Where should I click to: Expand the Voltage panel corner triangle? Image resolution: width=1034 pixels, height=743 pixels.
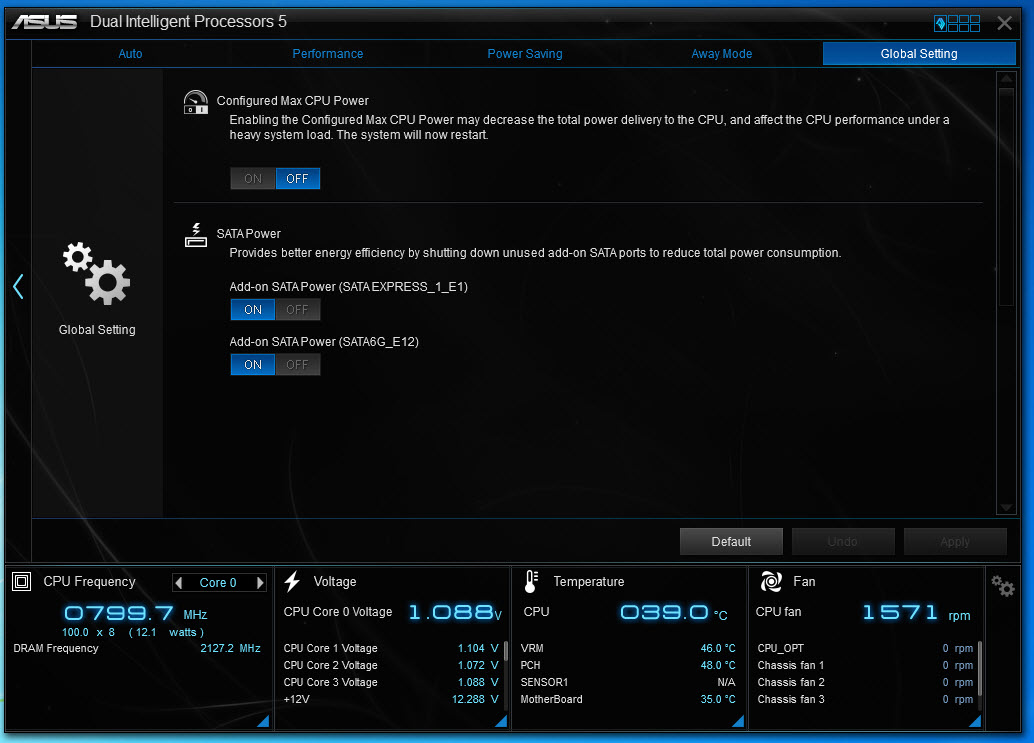501,721
